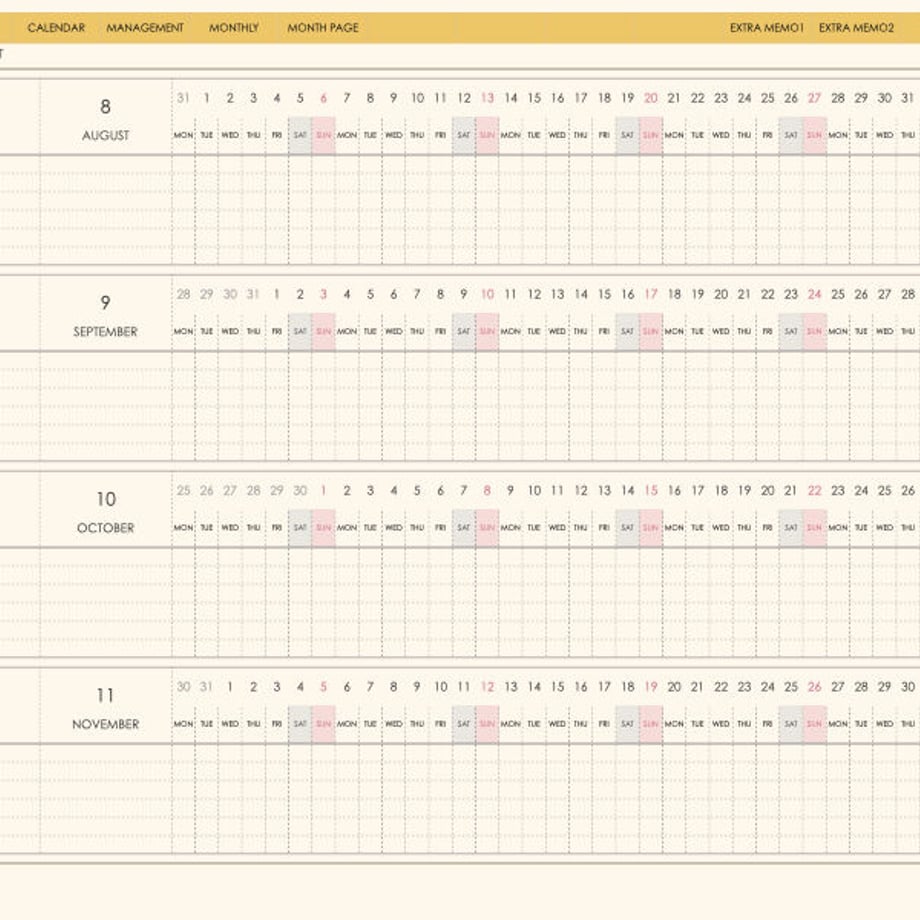Open the EXTRA MEMO1 link
Image resolution: width=920 pixels, height=920 pixels.
tap(766, 28)
